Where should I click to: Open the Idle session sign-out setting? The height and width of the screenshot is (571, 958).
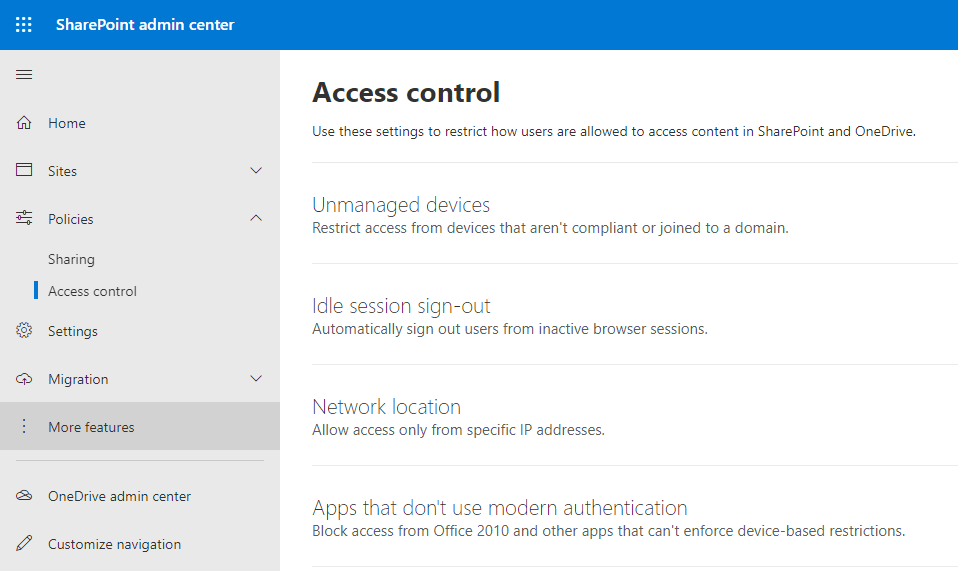tap(401, 306)
